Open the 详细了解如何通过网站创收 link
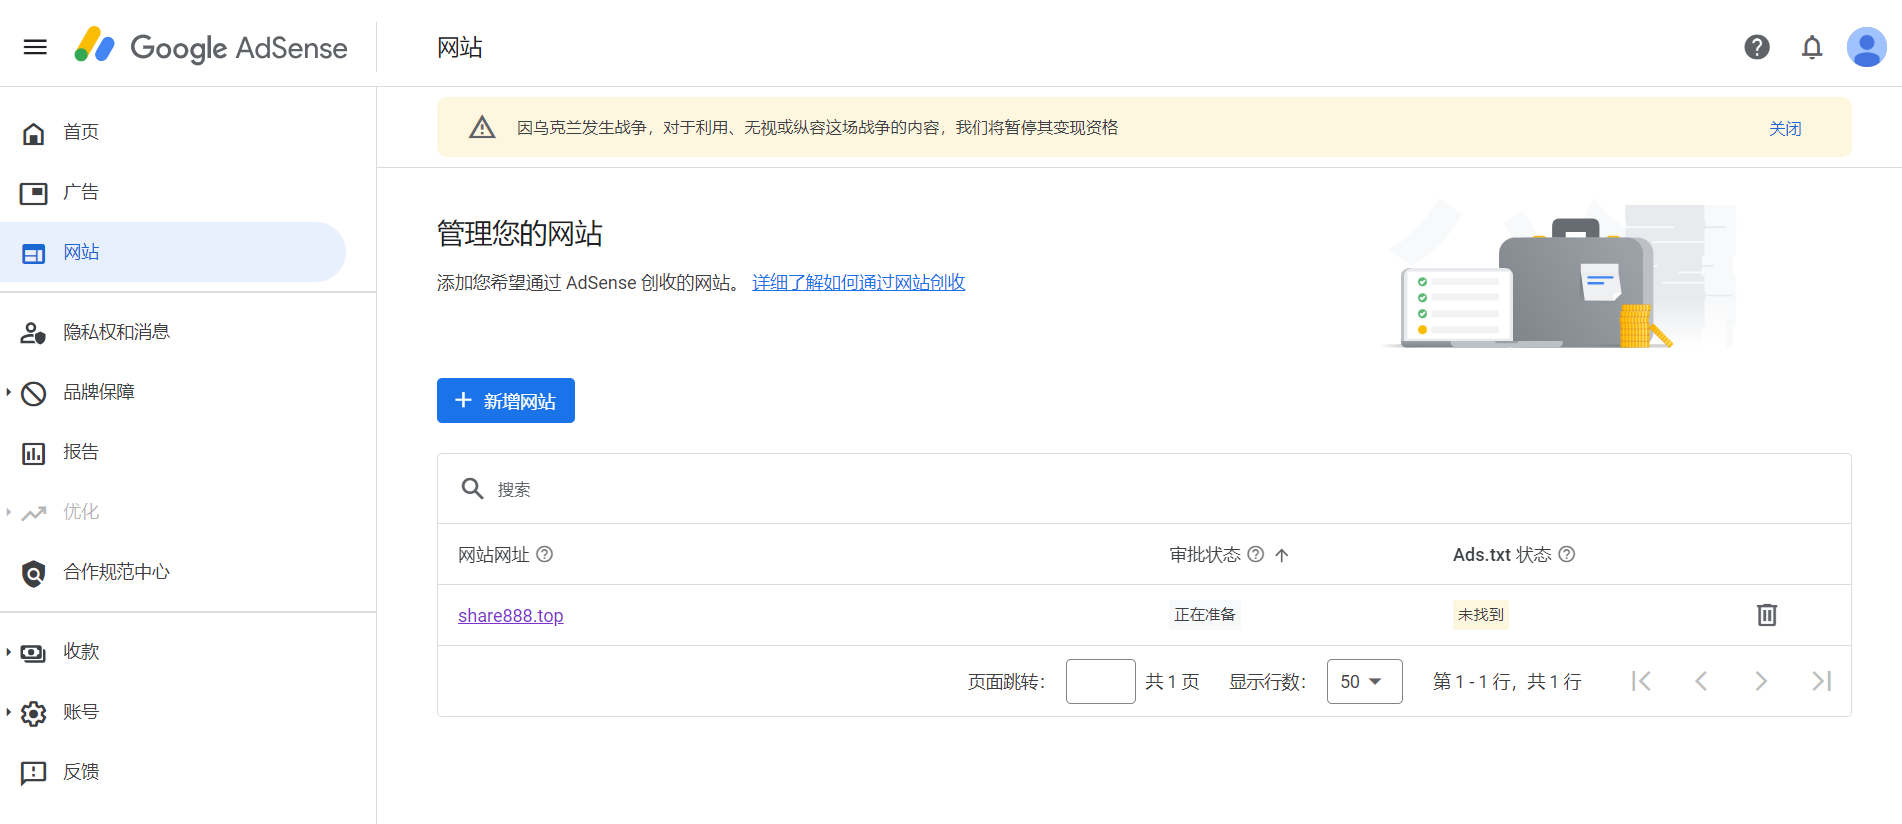Viewport: 1902px width, 824px height. click(859, 282)
